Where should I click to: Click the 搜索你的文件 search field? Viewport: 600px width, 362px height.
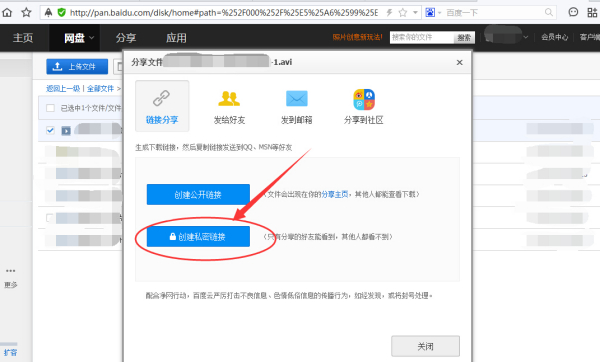(422, 38)
